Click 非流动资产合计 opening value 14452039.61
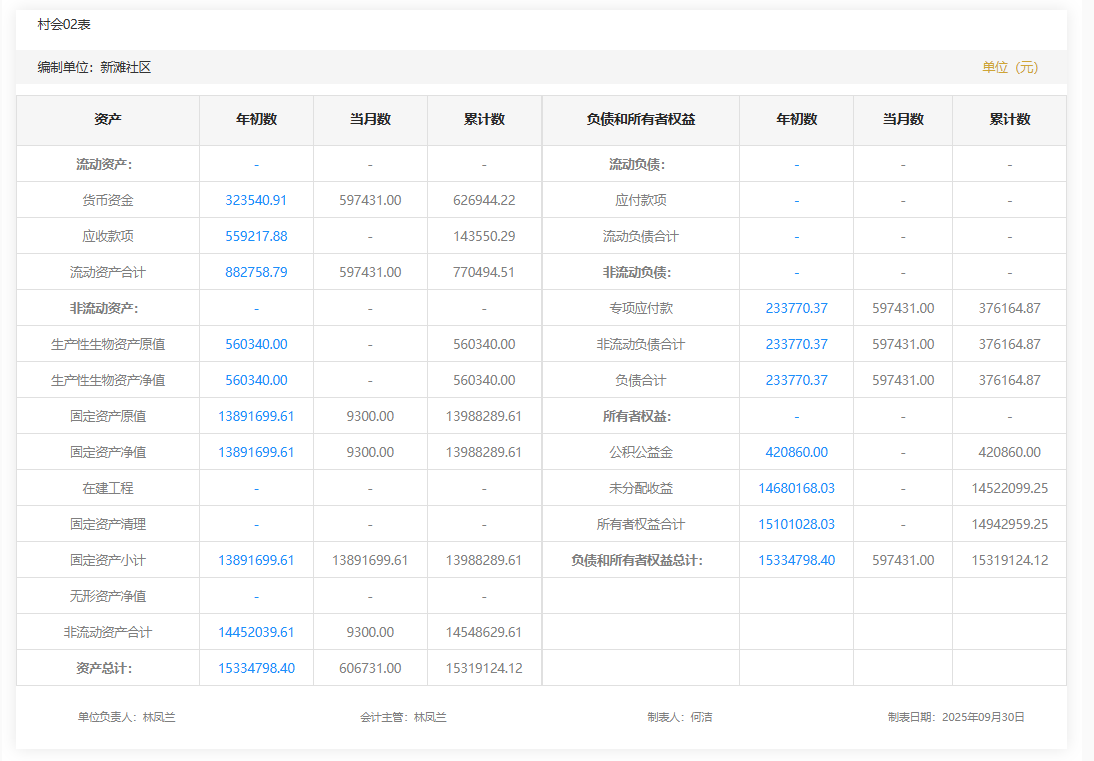 point(256,632)
